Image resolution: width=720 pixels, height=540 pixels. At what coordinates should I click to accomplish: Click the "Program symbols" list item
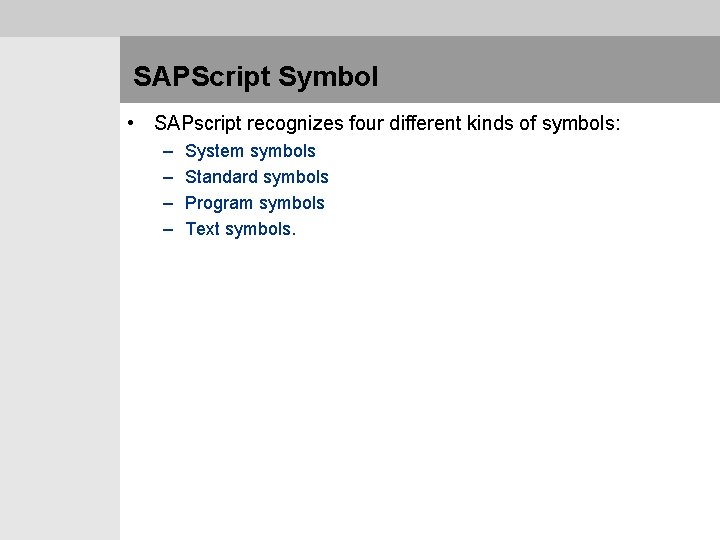255,203
